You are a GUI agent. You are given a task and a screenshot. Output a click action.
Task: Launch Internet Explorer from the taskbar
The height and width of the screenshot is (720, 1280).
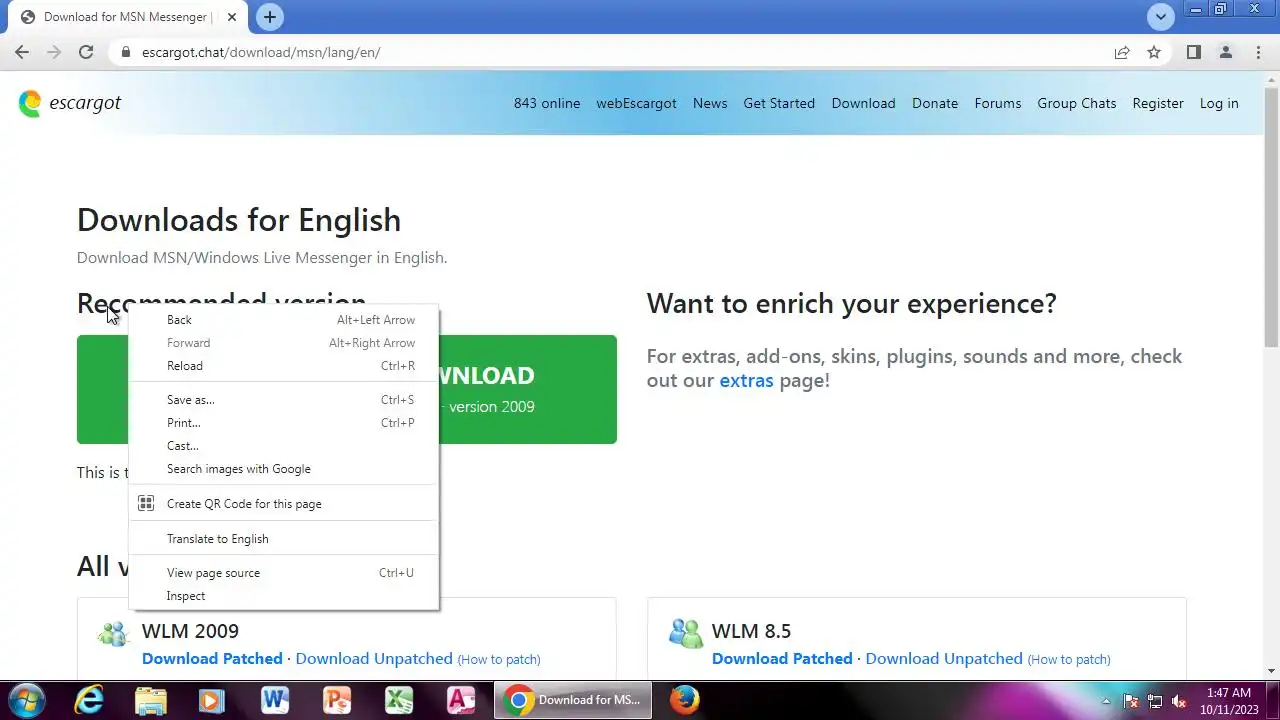pos(89,700)
